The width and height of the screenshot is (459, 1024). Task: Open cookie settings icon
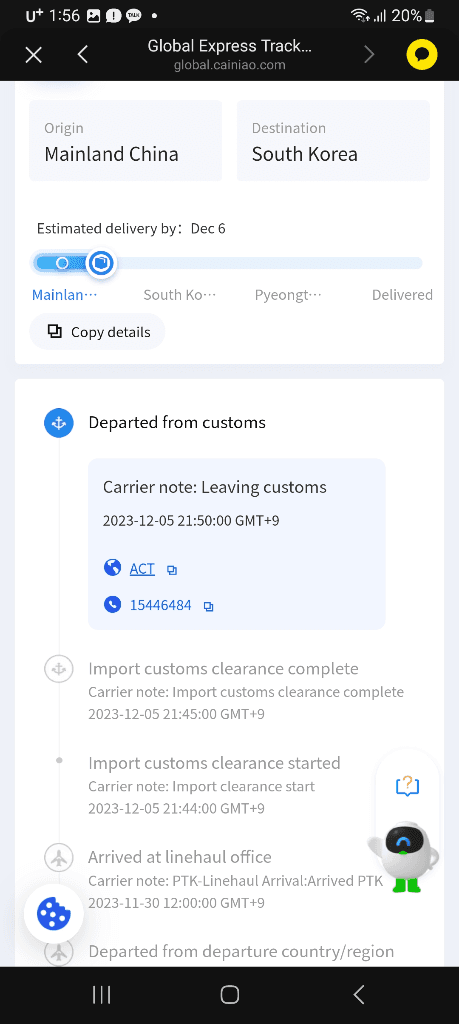[x=54, y=914]
